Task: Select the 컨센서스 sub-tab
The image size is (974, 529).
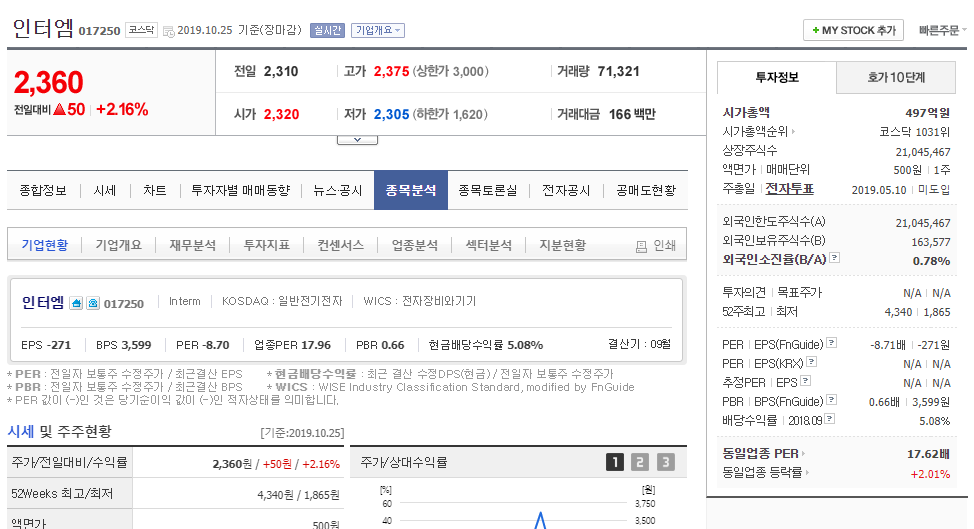Action: coord(340,245)
